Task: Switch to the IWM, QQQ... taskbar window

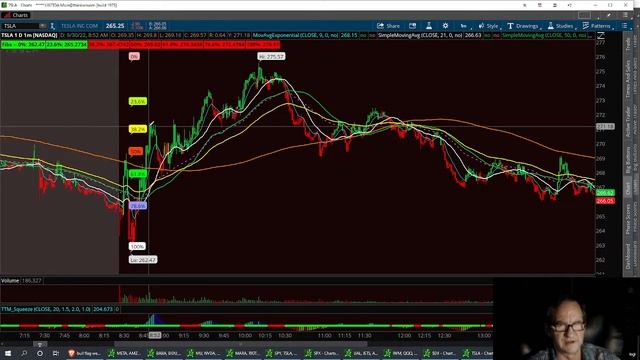Action: pyautogui.click(x=401, y=353)
